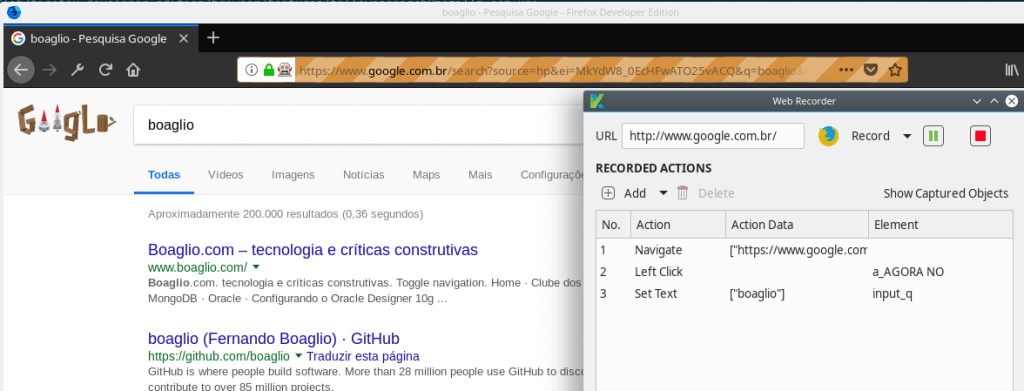Open Configurações search settings
This screenshot has height=391, width=1024.
[x=552, y=175]
